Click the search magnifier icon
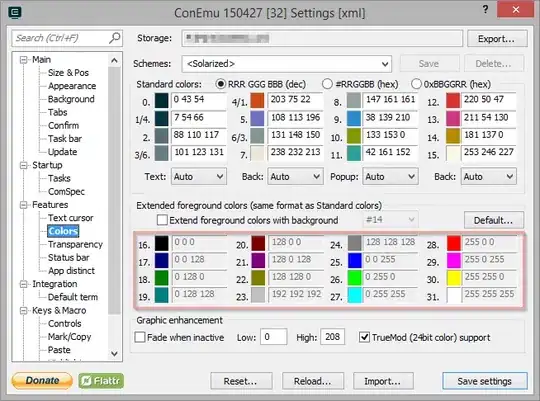 point(115,38)
